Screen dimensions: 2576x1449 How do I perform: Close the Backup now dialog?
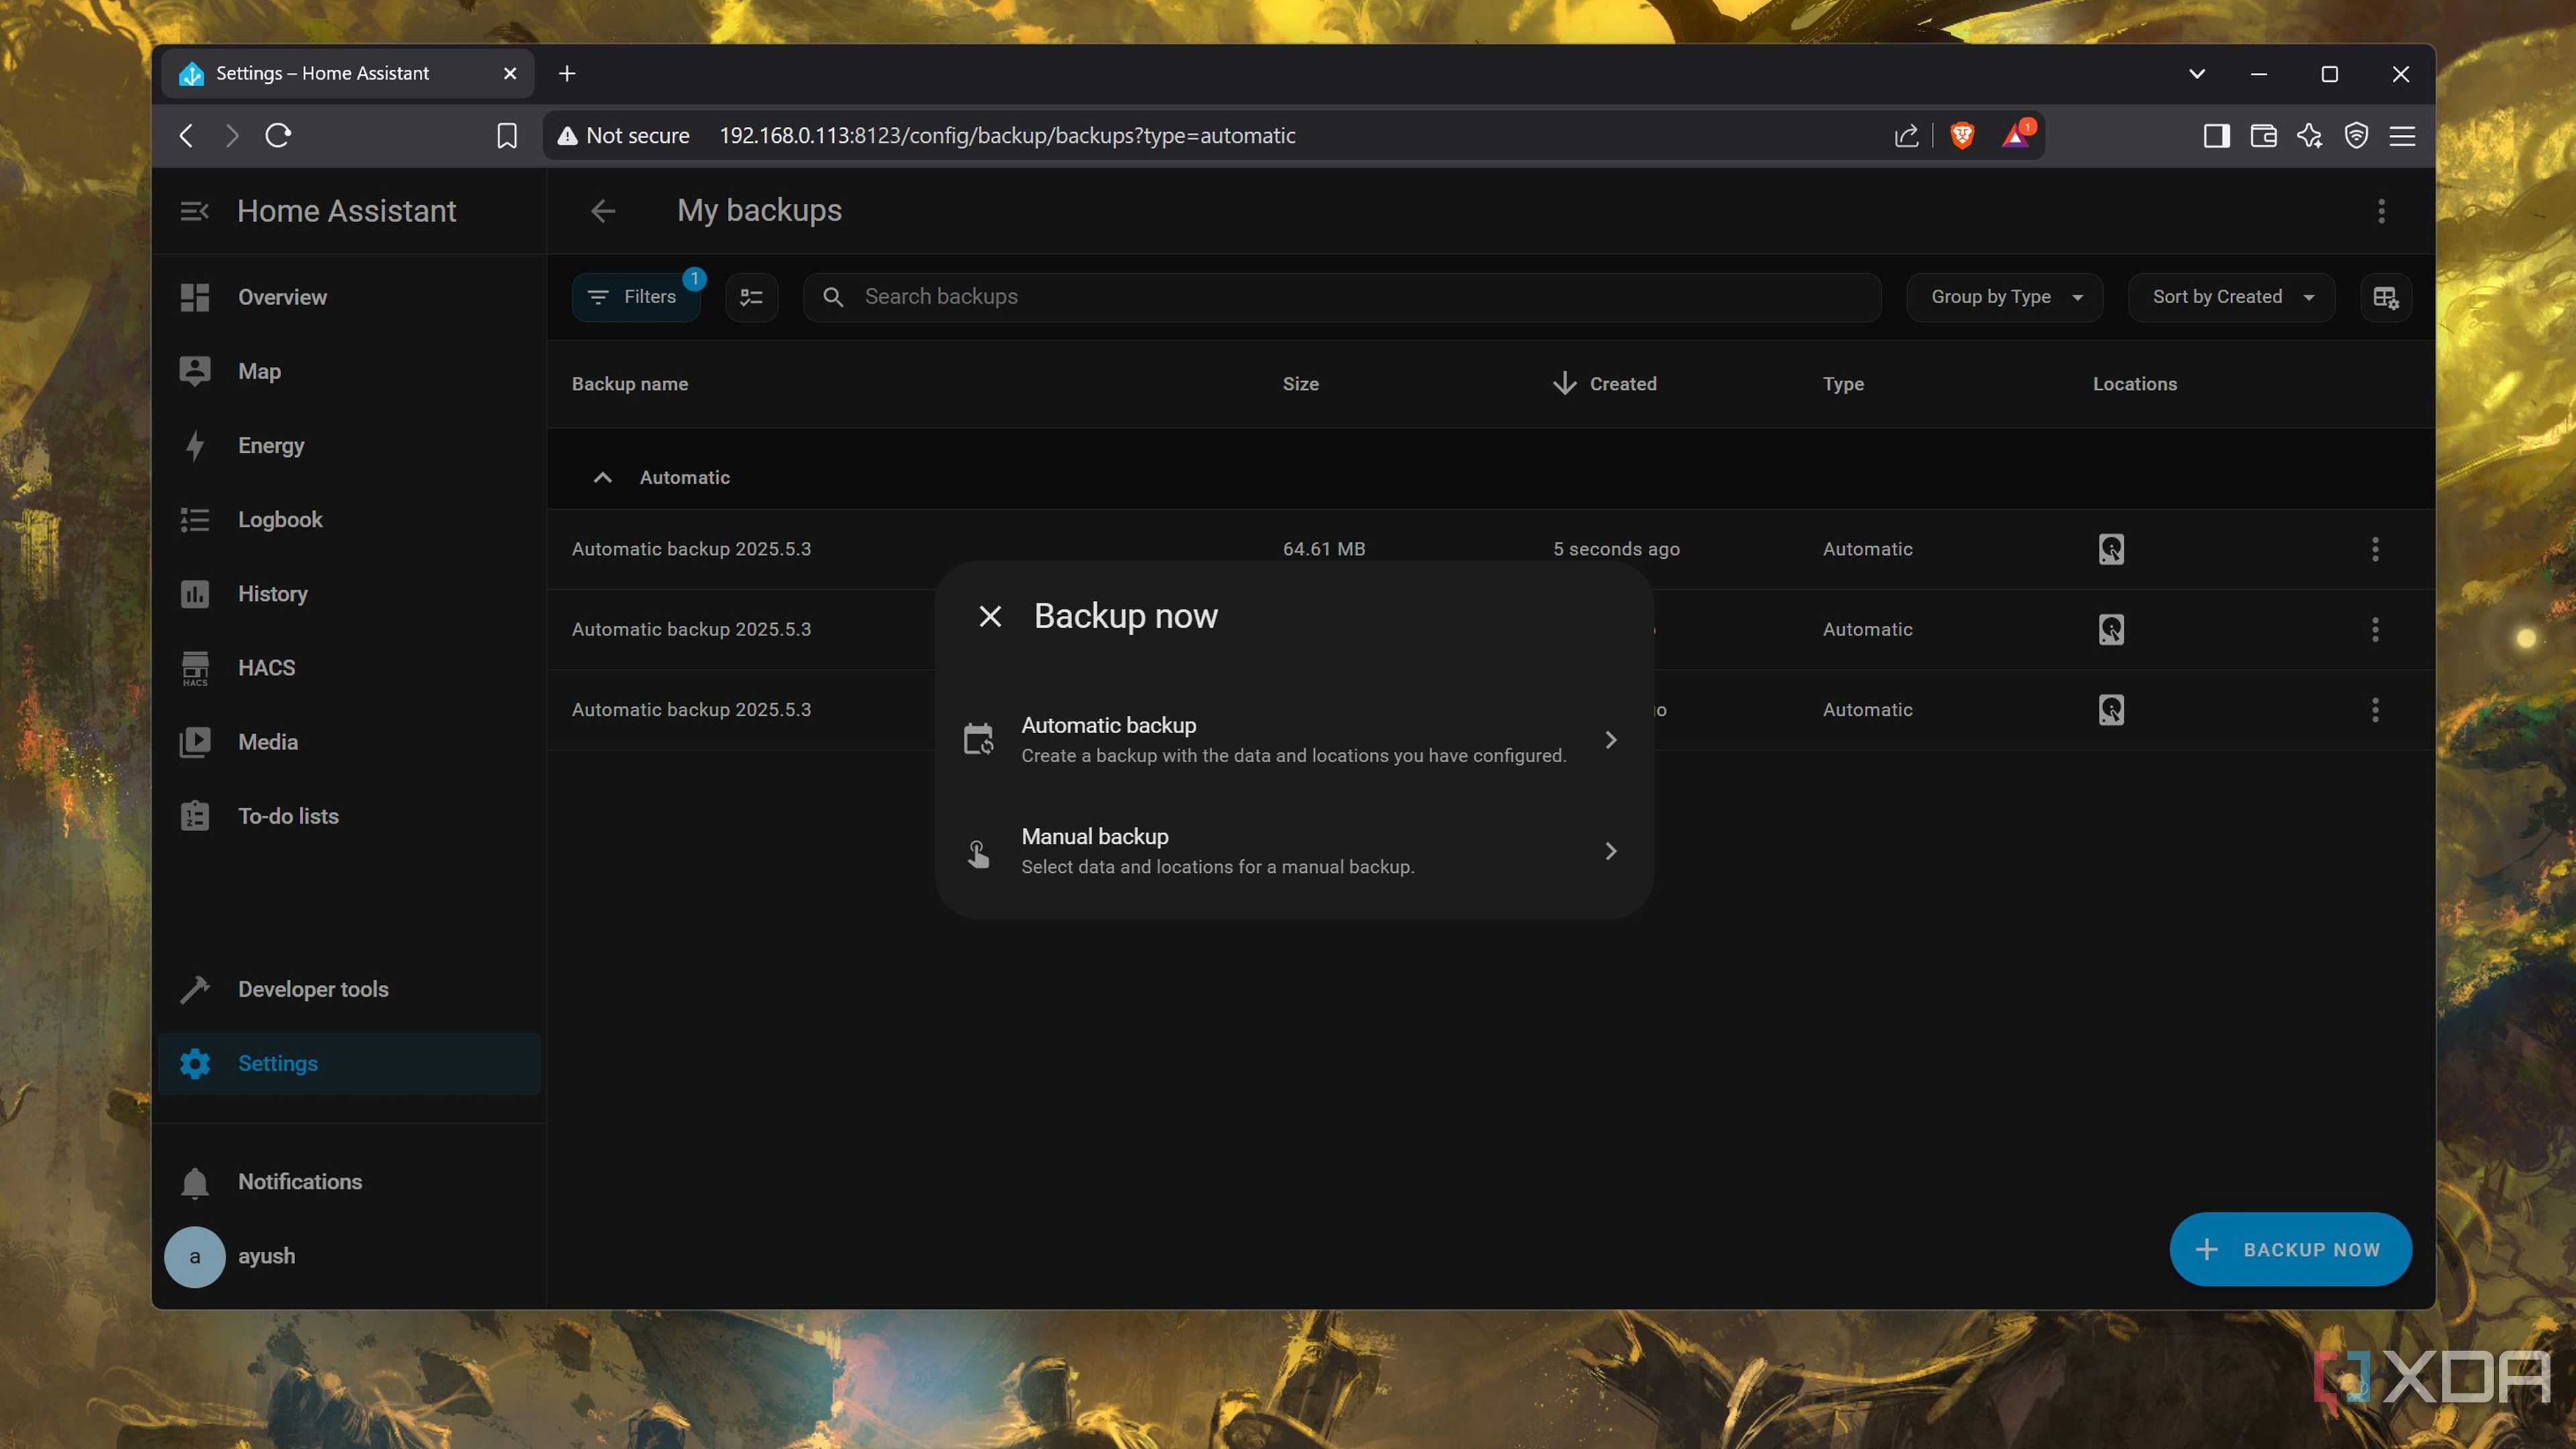[x=990, y=616]
